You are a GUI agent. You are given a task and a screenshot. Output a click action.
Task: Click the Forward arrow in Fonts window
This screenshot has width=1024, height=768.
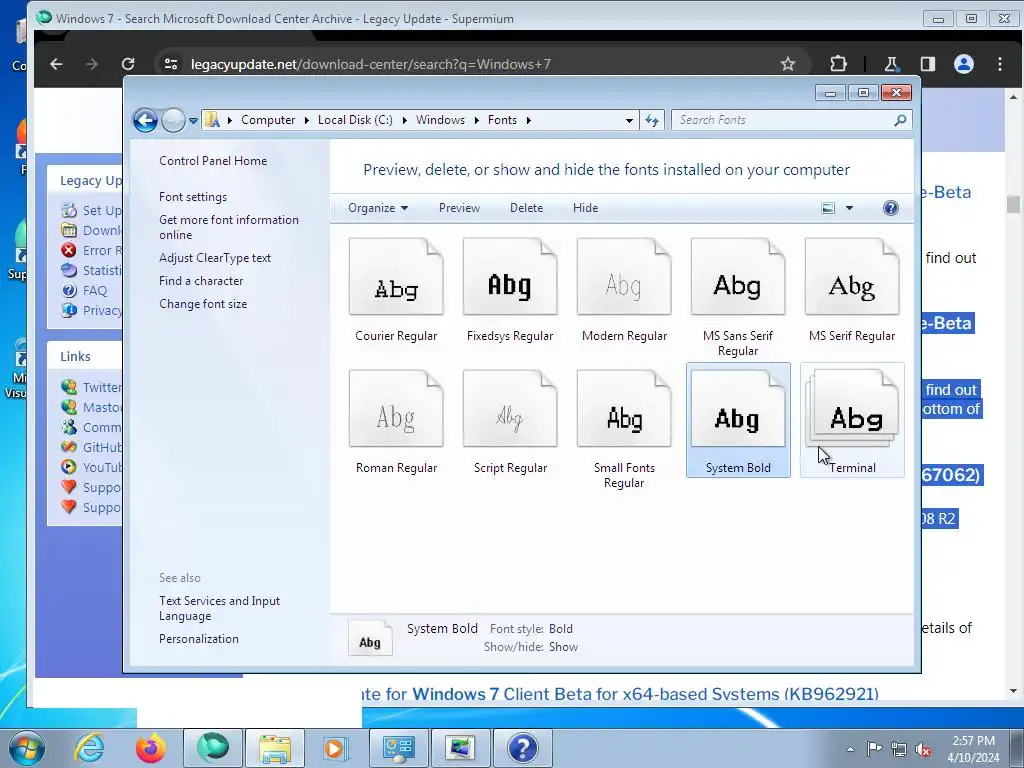click(x=173, y=120)
